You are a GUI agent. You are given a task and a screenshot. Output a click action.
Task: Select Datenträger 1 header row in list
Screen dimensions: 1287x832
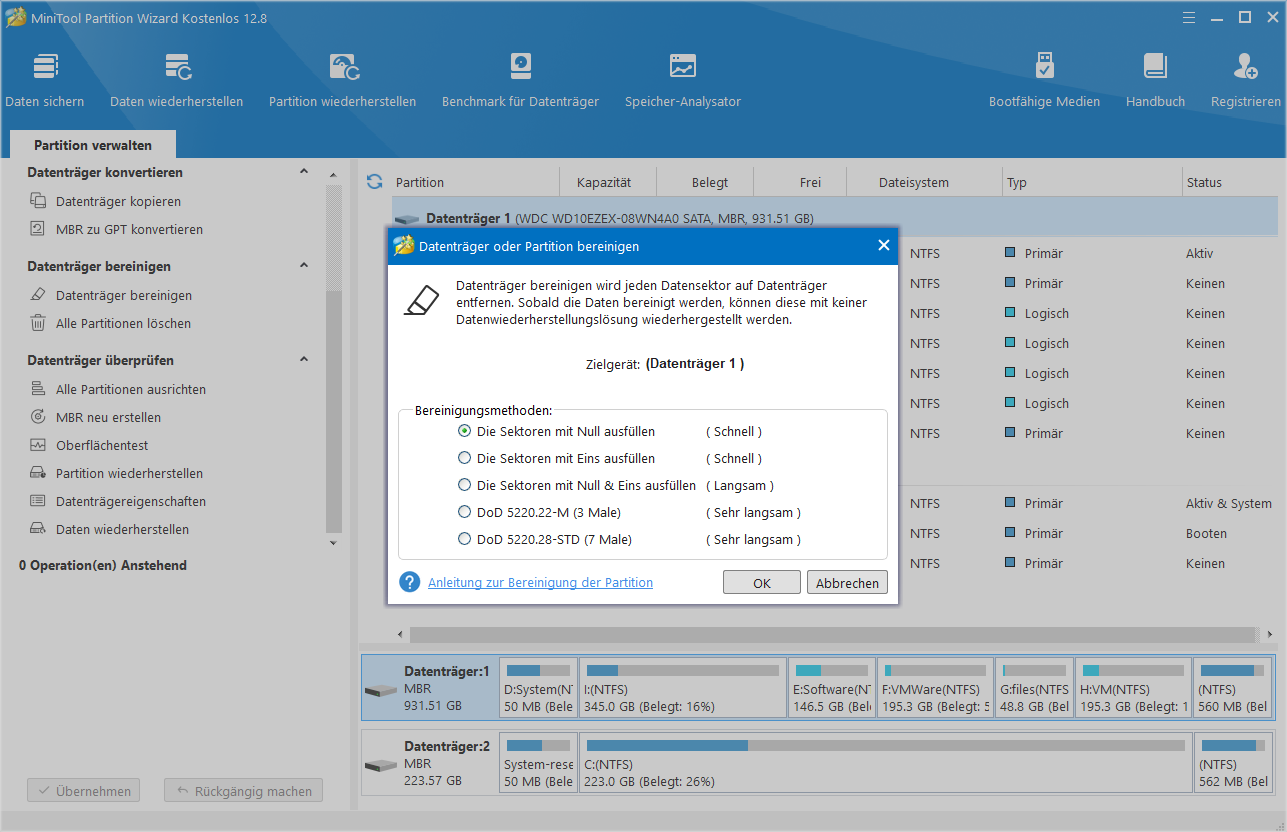834,217
